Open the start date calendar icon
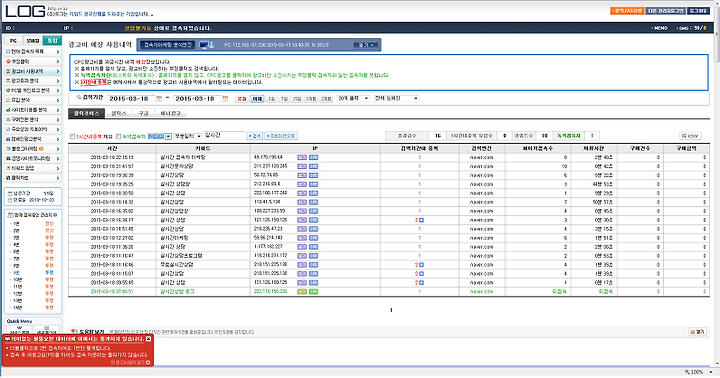This screenshot has width=720, height=378. [x=159, y=99]
